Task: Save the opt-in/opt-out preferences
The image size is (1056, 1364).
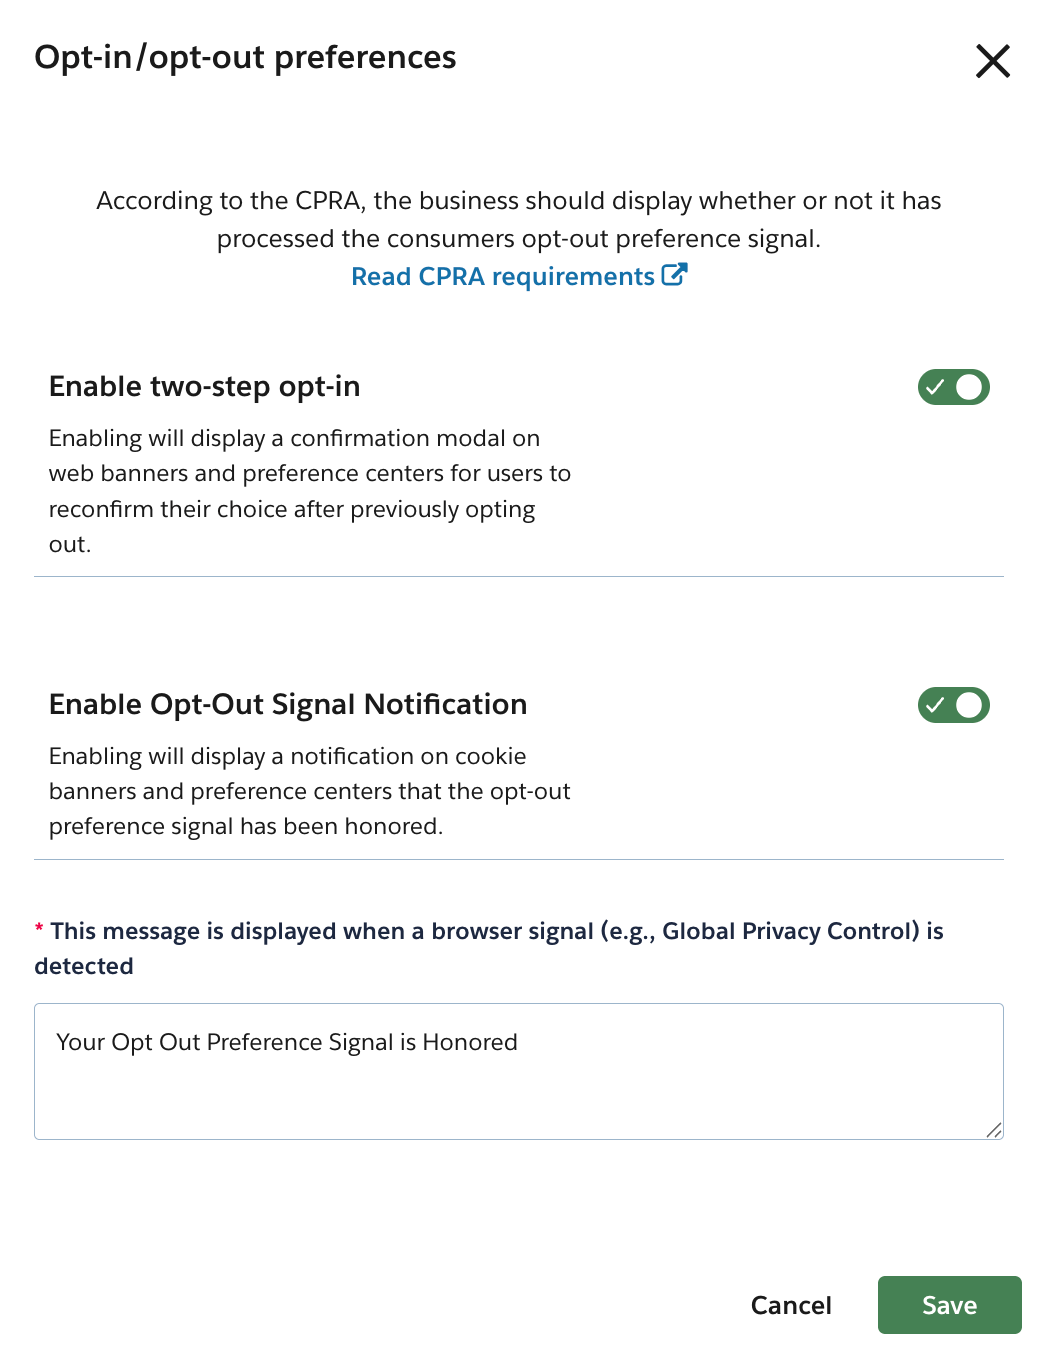Action: (x=948, y=1304)
